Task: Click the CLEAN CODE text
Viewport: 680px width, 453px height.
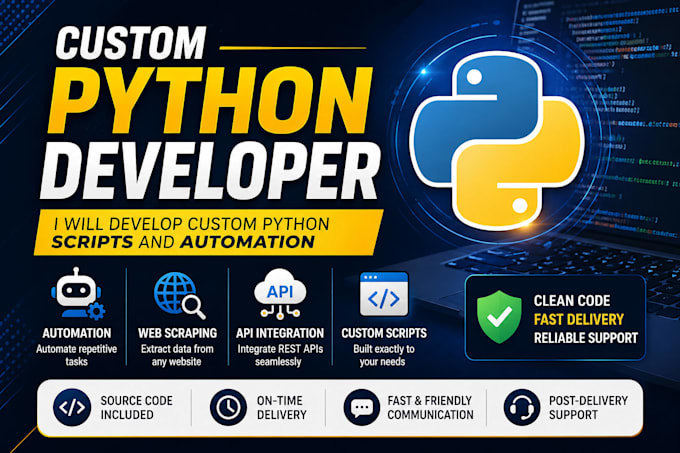Action: 572,300
